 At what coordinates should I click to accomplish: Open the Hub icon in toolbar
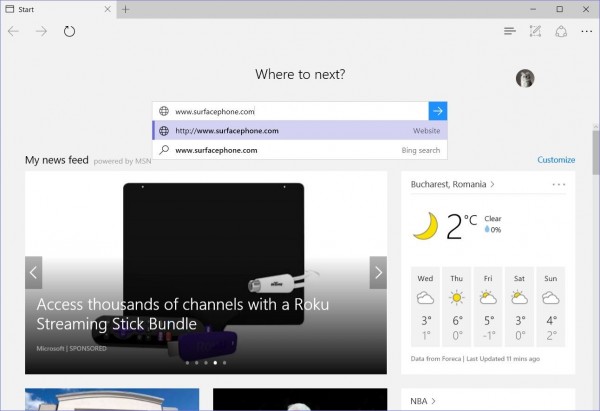[x=510, y=31]
